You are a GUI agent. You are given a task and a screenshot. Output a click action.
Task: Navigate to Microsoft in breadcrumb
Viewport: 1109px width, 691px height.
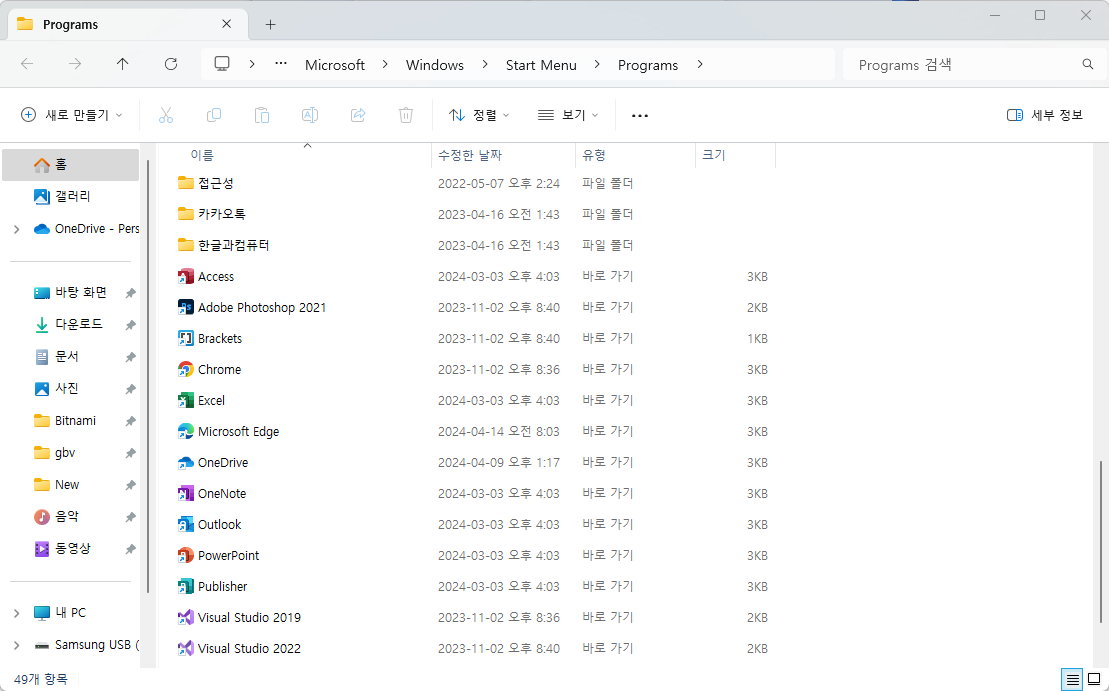click(x=335, y=65)
